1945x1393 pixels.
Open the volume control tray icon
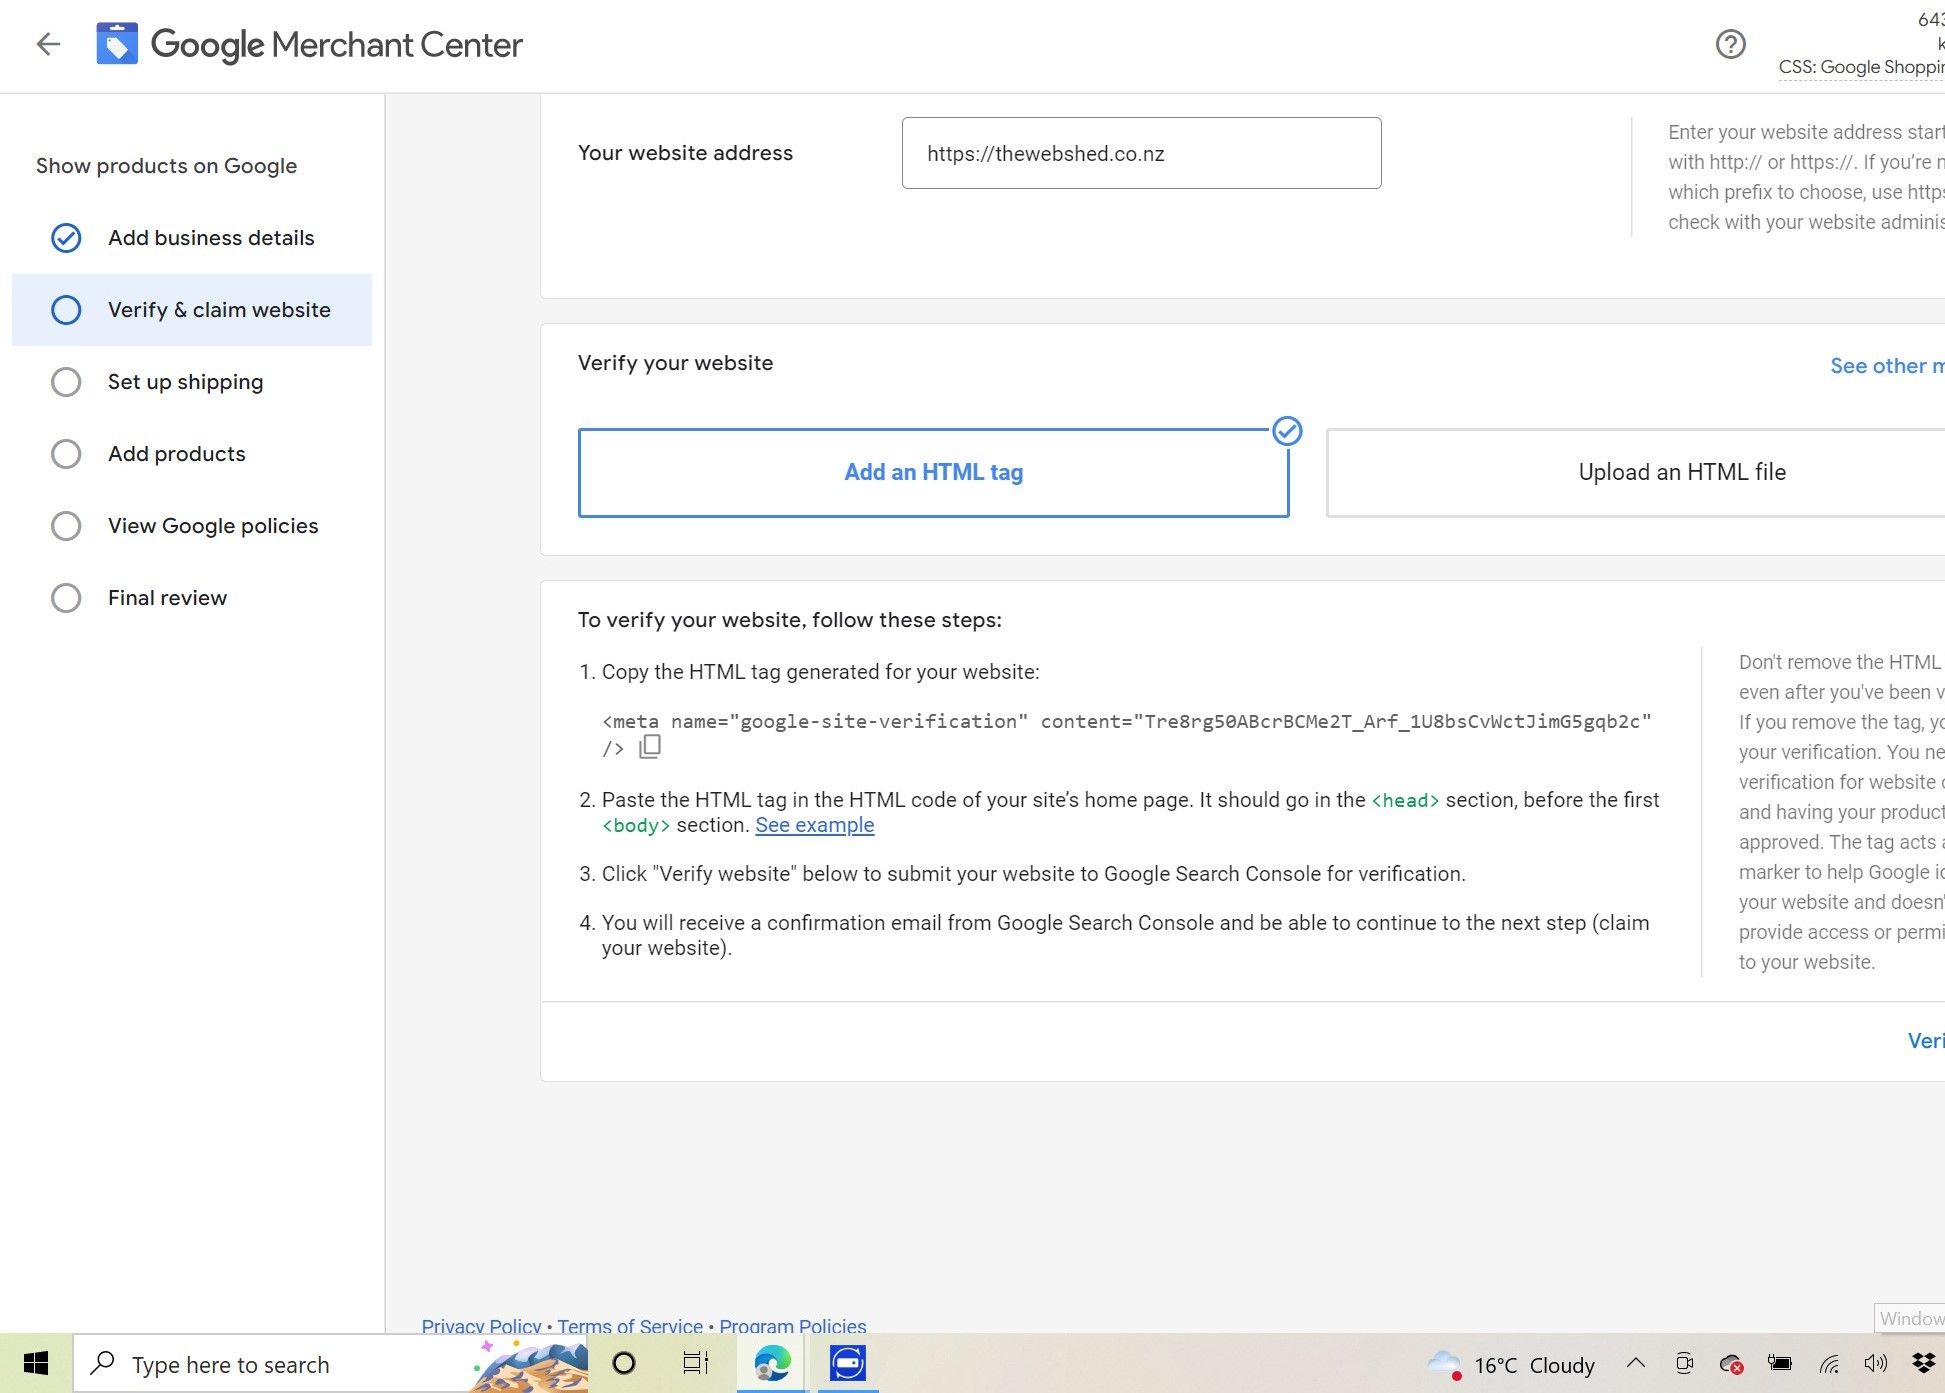point(1875,1363)
